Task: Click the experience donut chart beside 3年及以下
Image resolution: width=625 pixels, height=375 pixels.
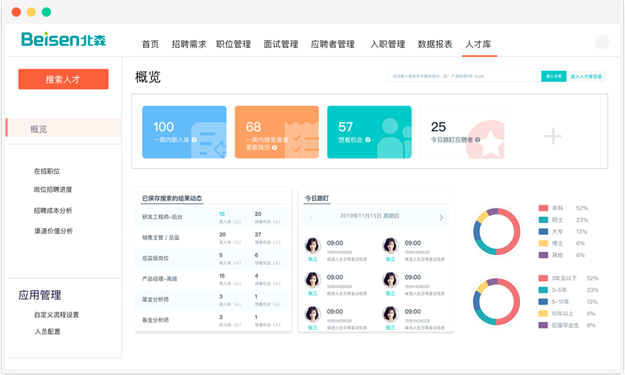Action: point(497,302)
